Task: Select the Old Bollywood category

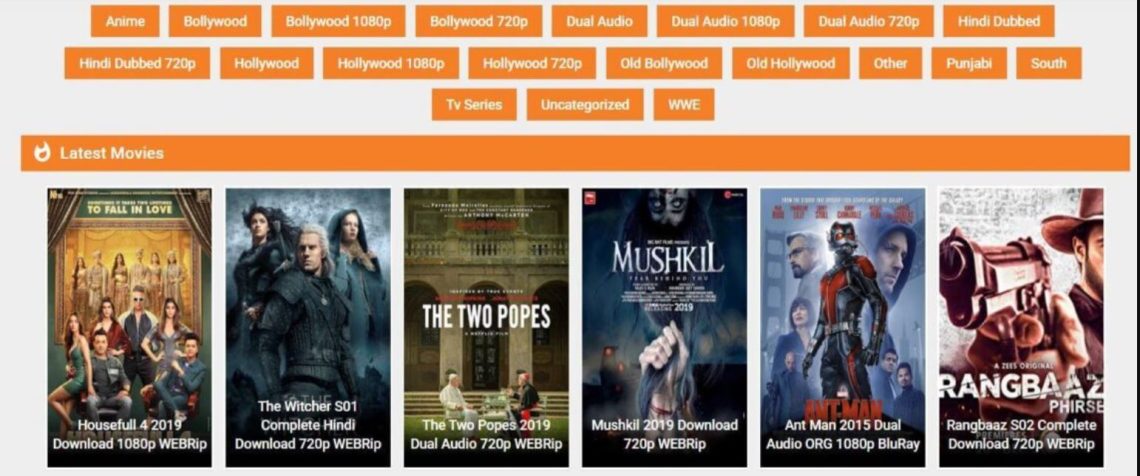Action: click(664, 63)
